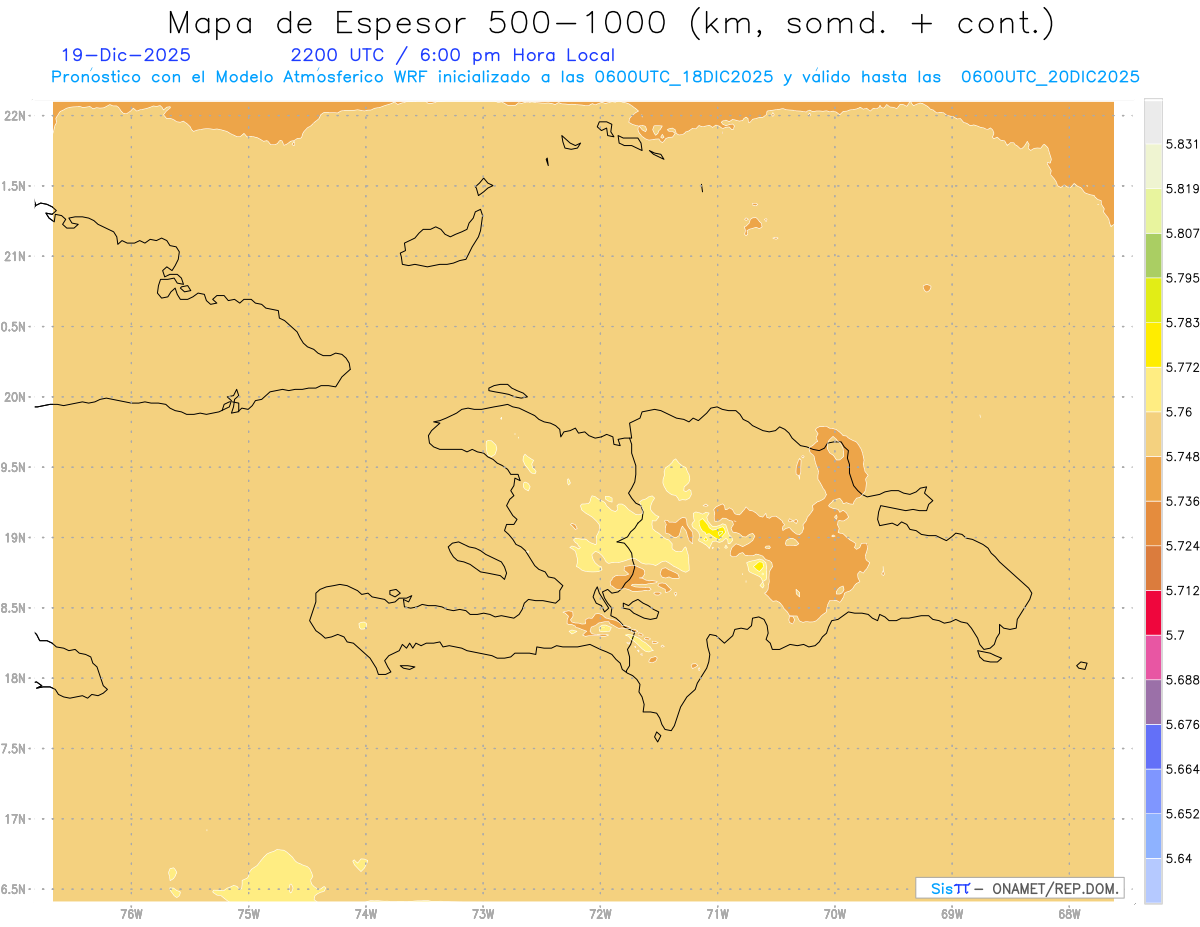Click the legend value 5.819
The image size is (1200, 927).
[x=1182, y=188]
